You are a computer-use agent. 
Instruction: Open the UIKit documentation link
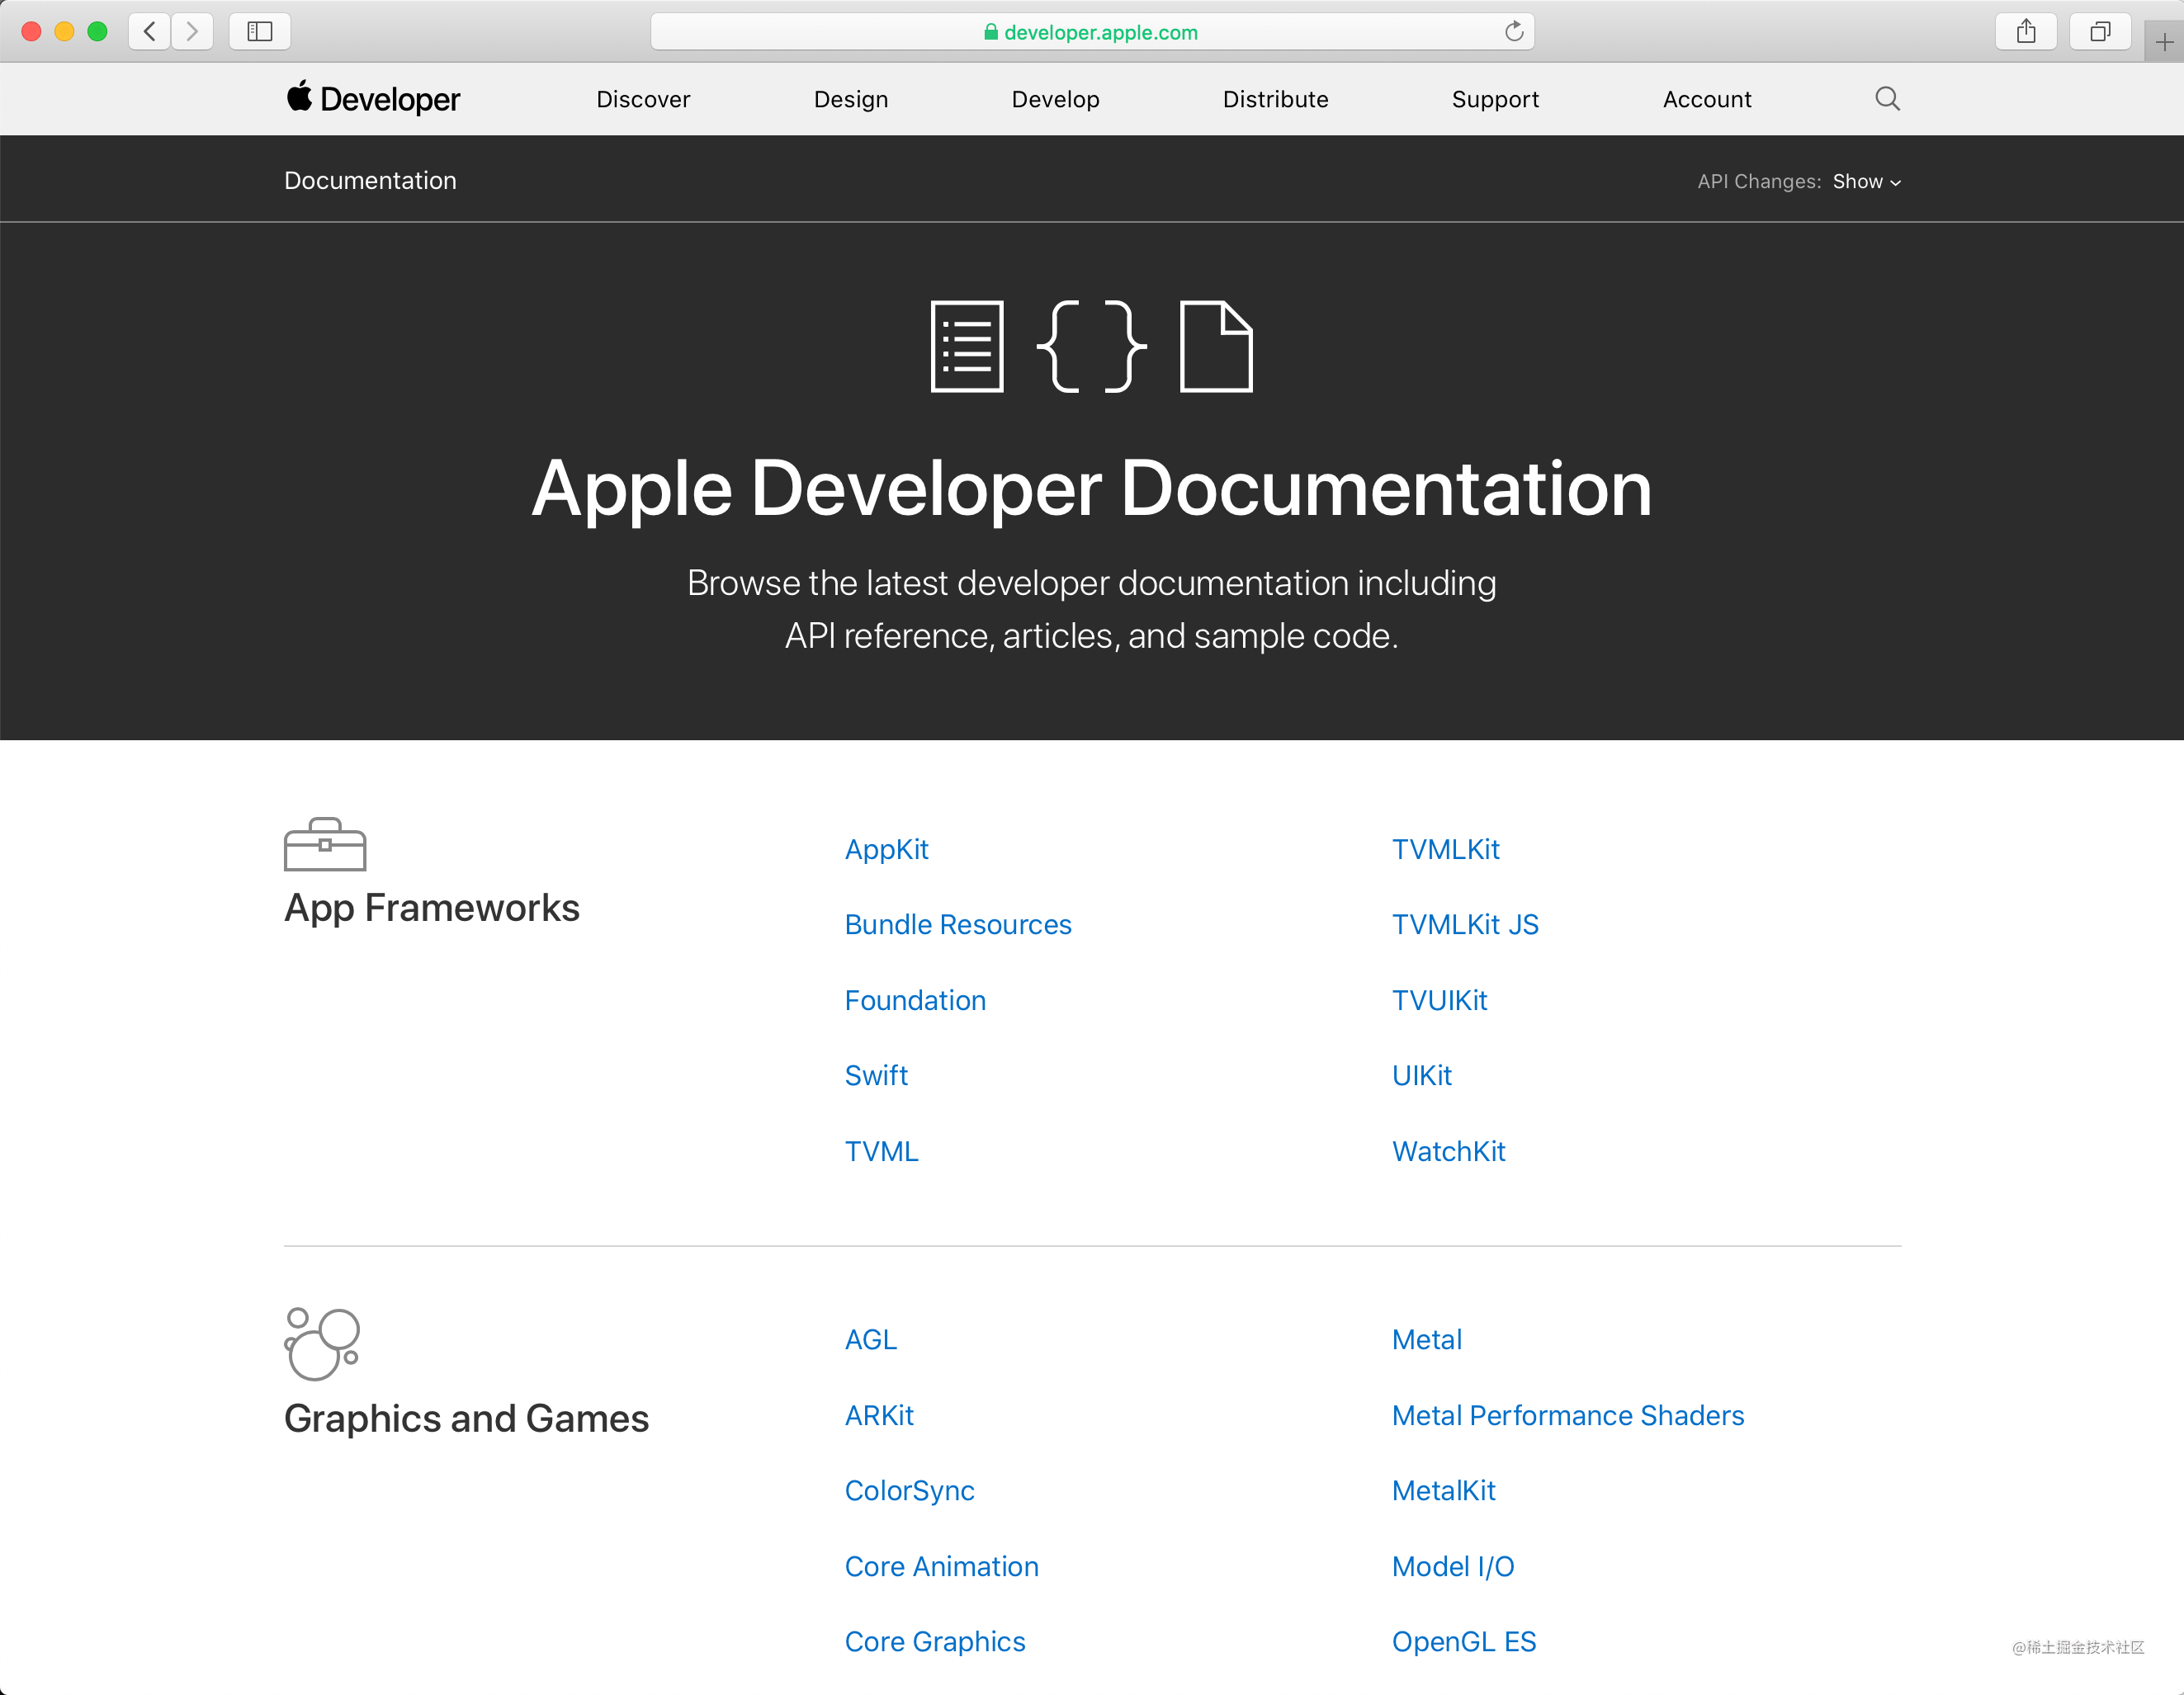point(1421,1075)
